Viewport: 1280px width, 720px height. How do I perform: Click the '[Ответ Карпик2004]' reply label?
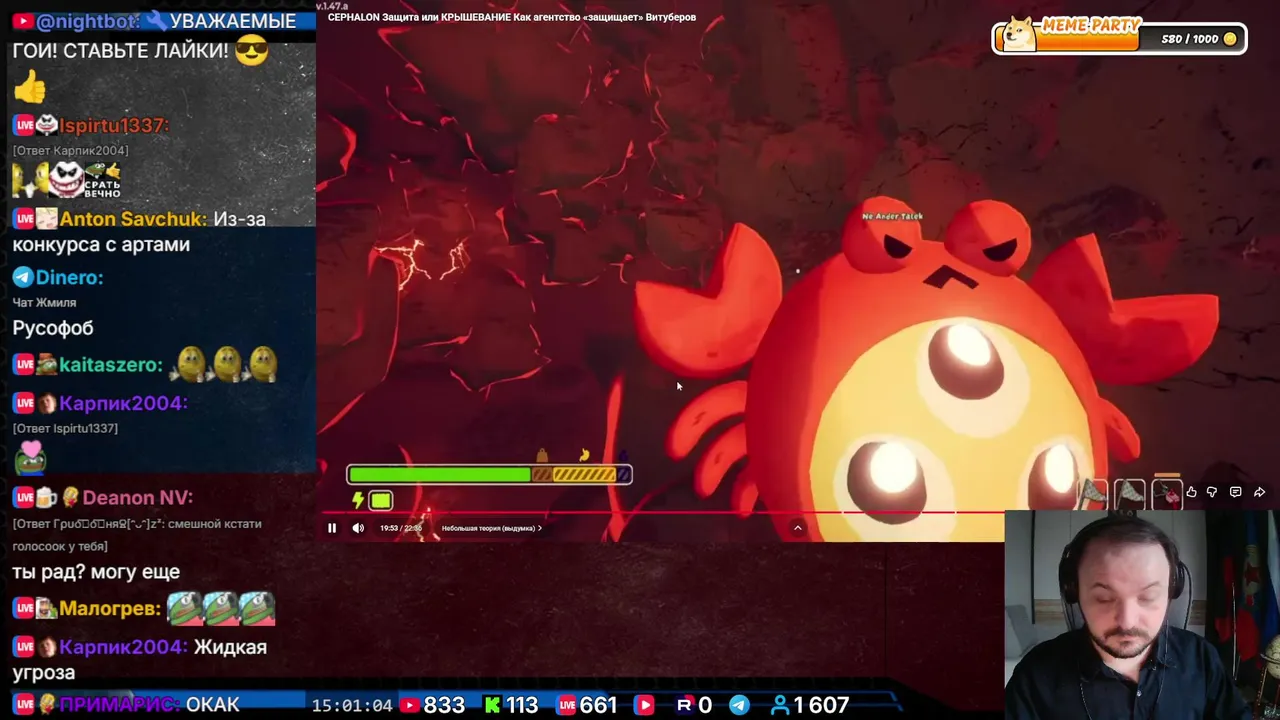click(x=70, y=150)
